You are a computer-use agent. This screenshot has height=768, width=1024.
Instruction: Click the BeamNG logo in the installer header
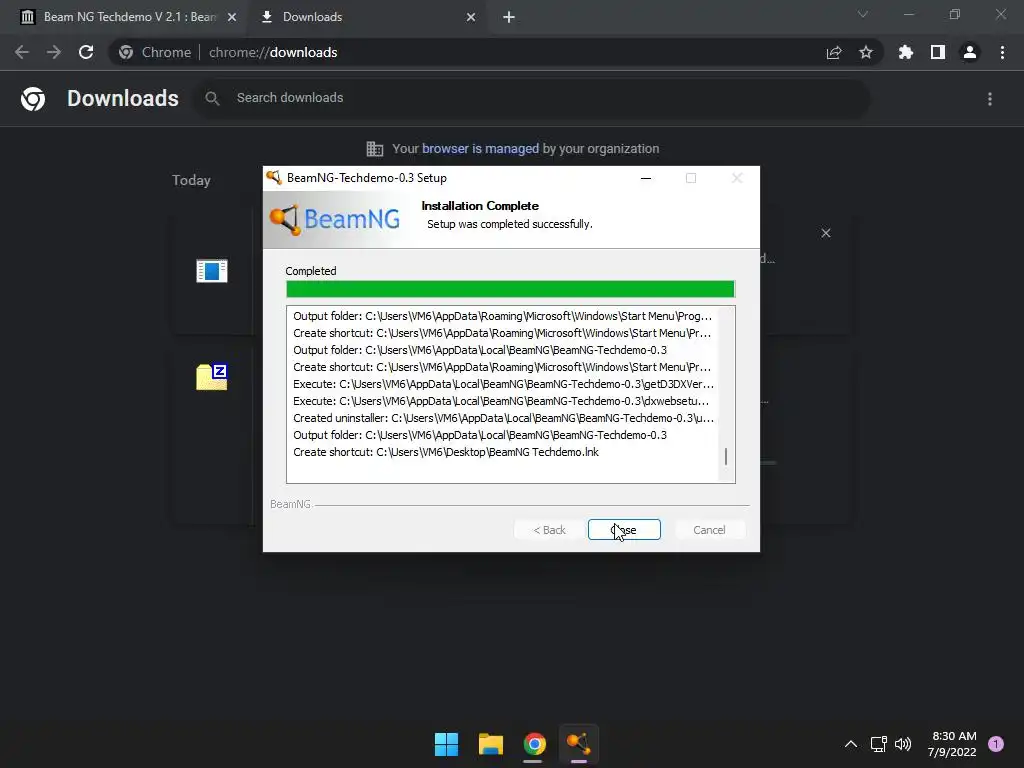click(x=335, y=219)
